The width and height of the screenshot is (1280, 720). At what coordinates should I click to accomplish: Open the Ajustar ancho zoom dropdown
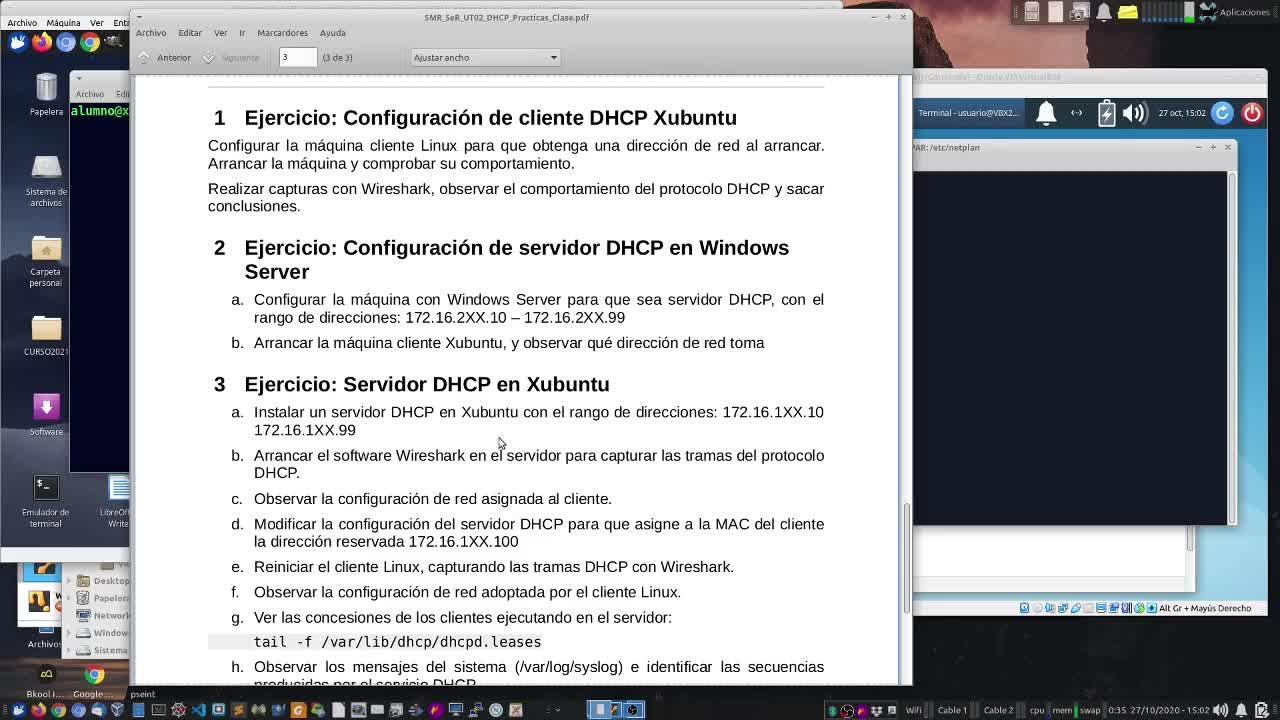click(x=485, y=58)
